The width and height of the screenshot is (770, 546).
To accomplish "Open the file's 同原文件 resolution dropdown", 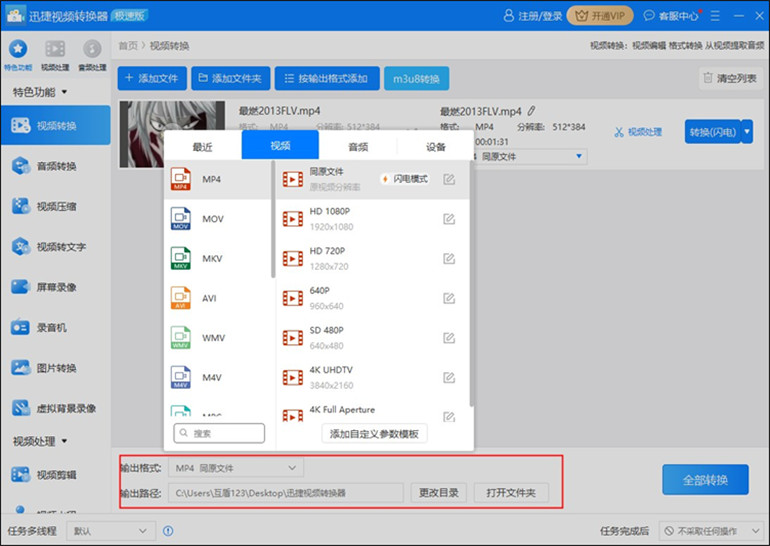I will [531, 157].
